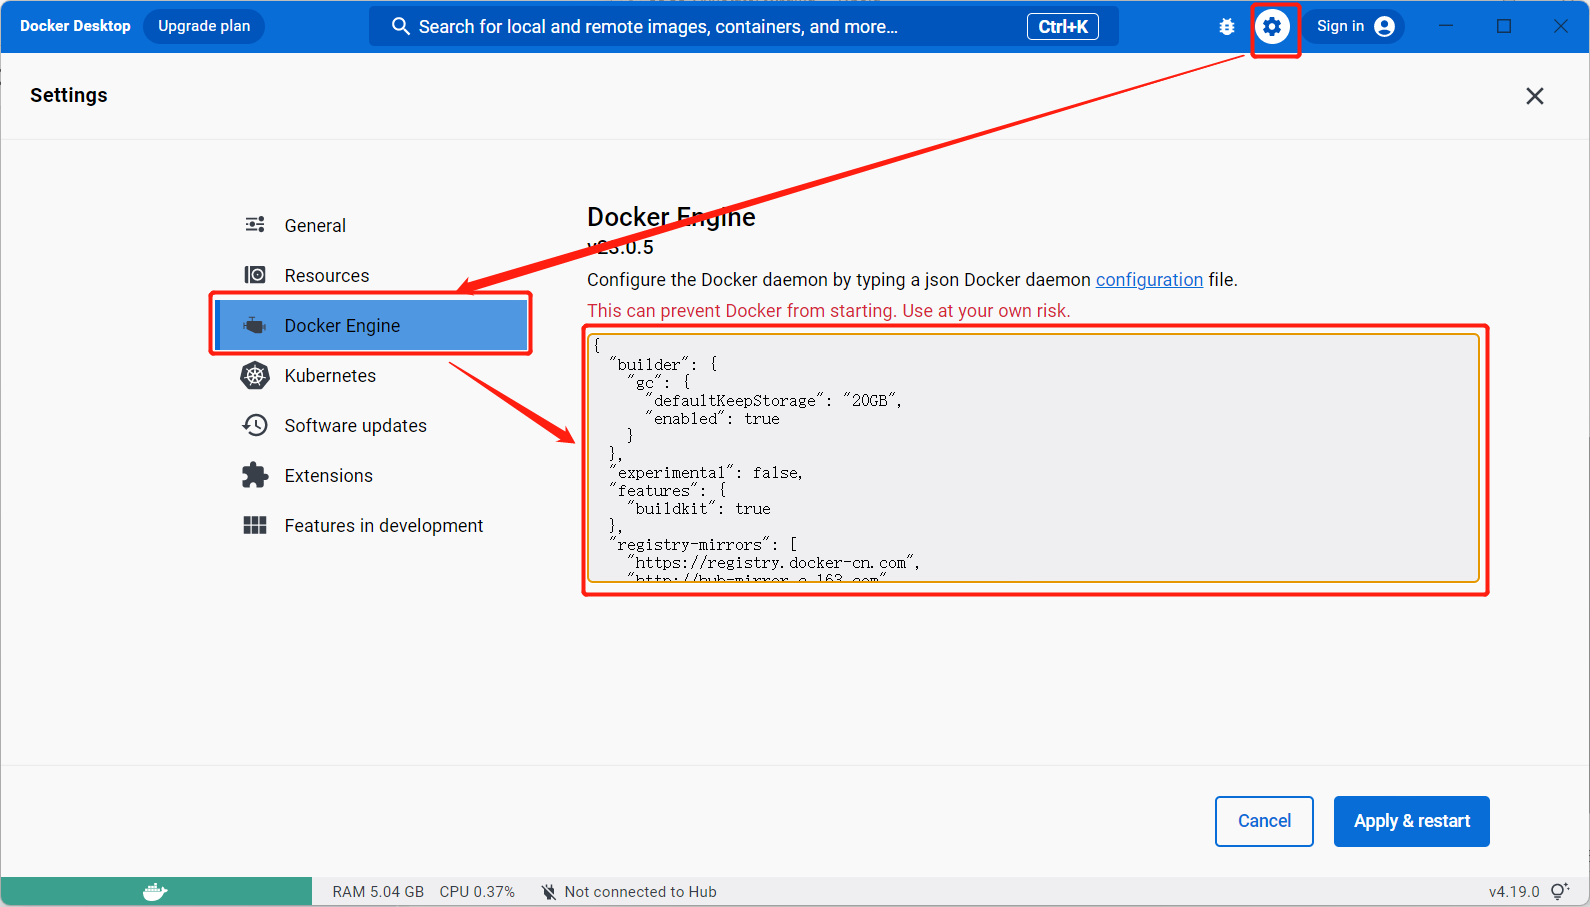1590x907 pixels.
Task: Click the "experimental": false line
Action: [x=706, y=473]
